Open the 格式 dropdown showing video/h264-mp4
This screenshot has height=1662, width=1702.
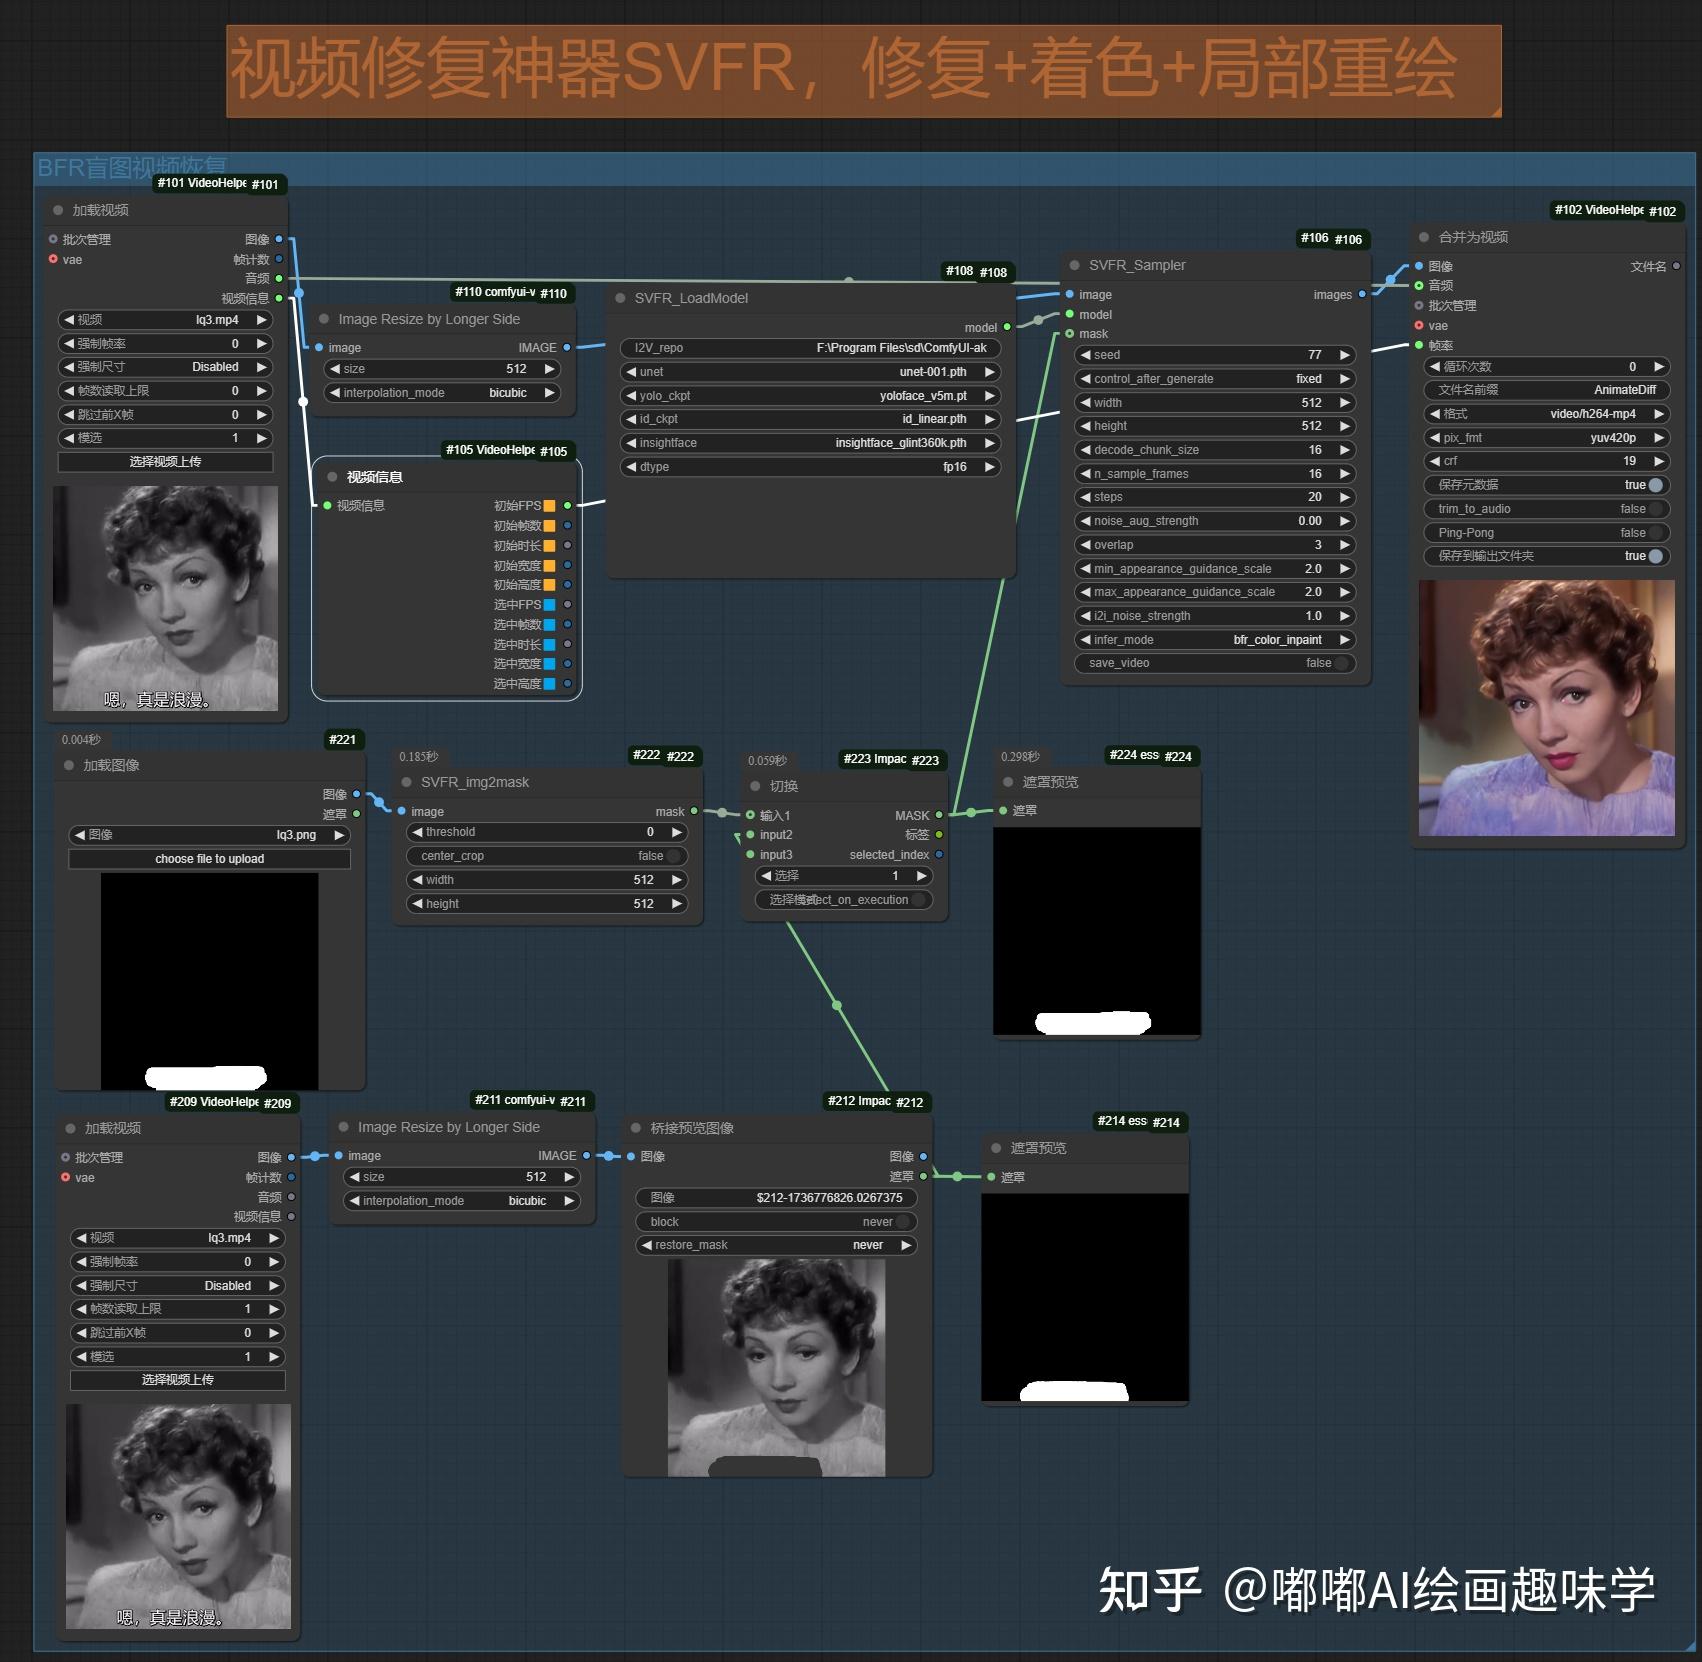tap(1546, 414)
